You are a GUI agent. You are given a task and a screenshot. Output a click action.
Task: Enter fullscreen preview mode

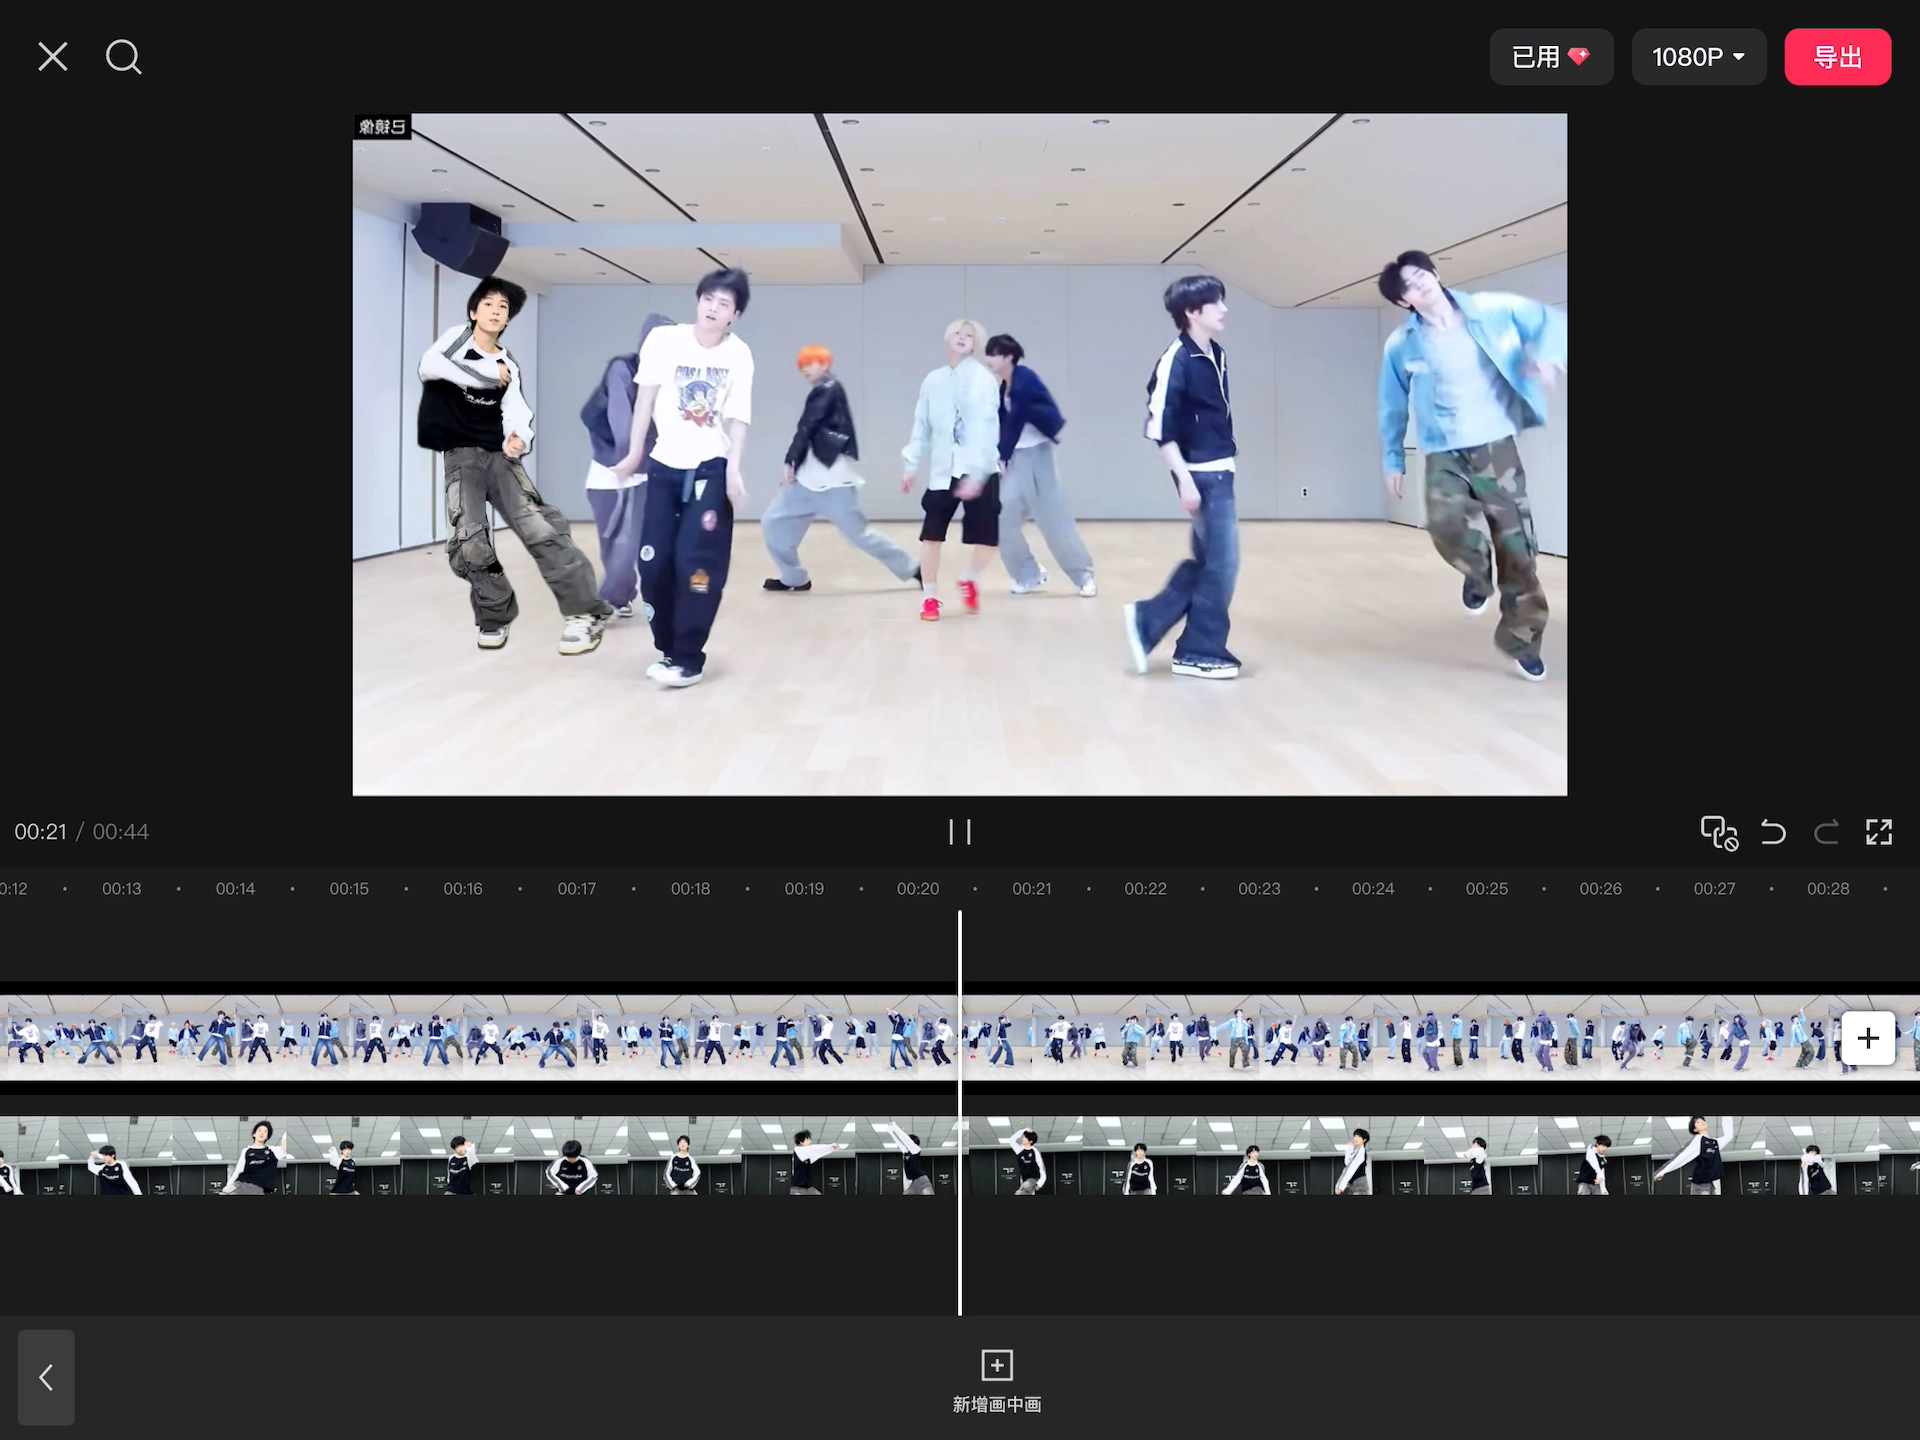[1879, 832]
